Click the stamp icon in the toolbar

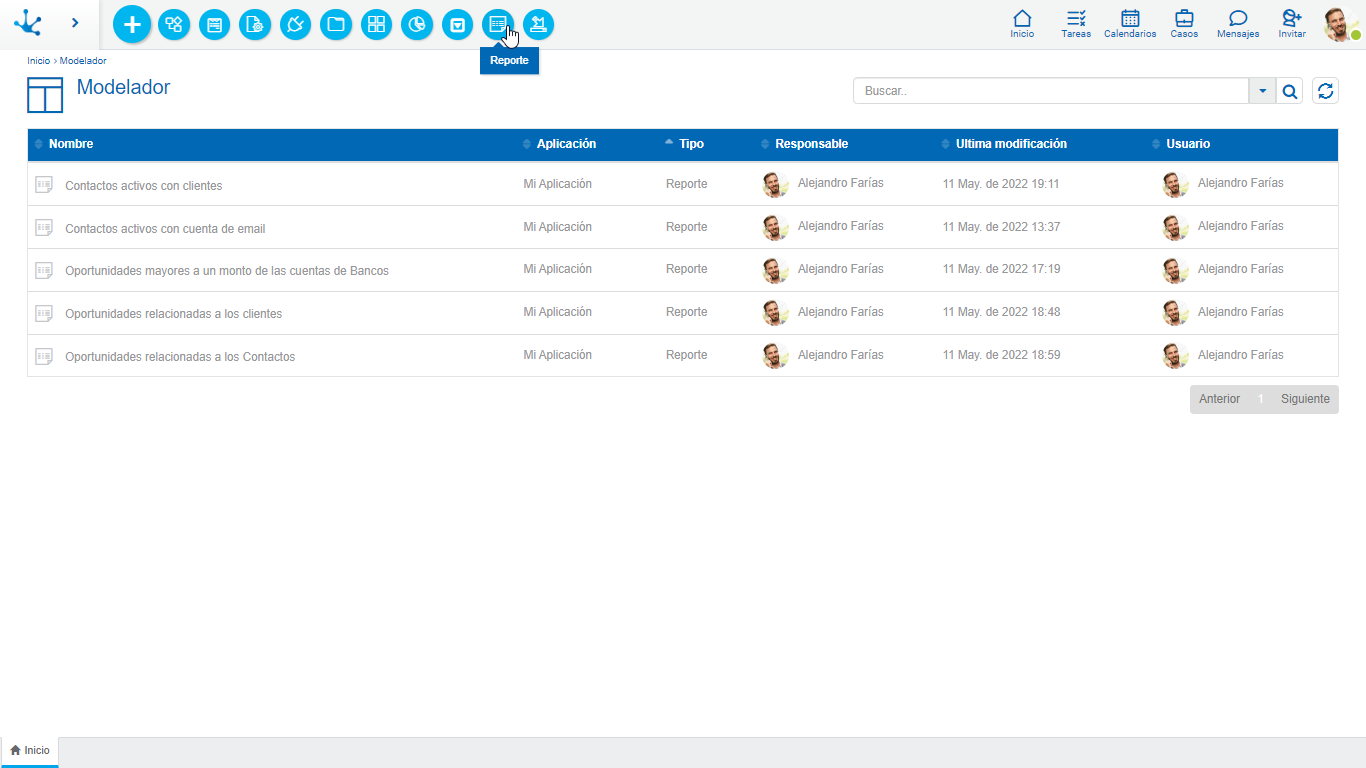[x=538, y=25]
